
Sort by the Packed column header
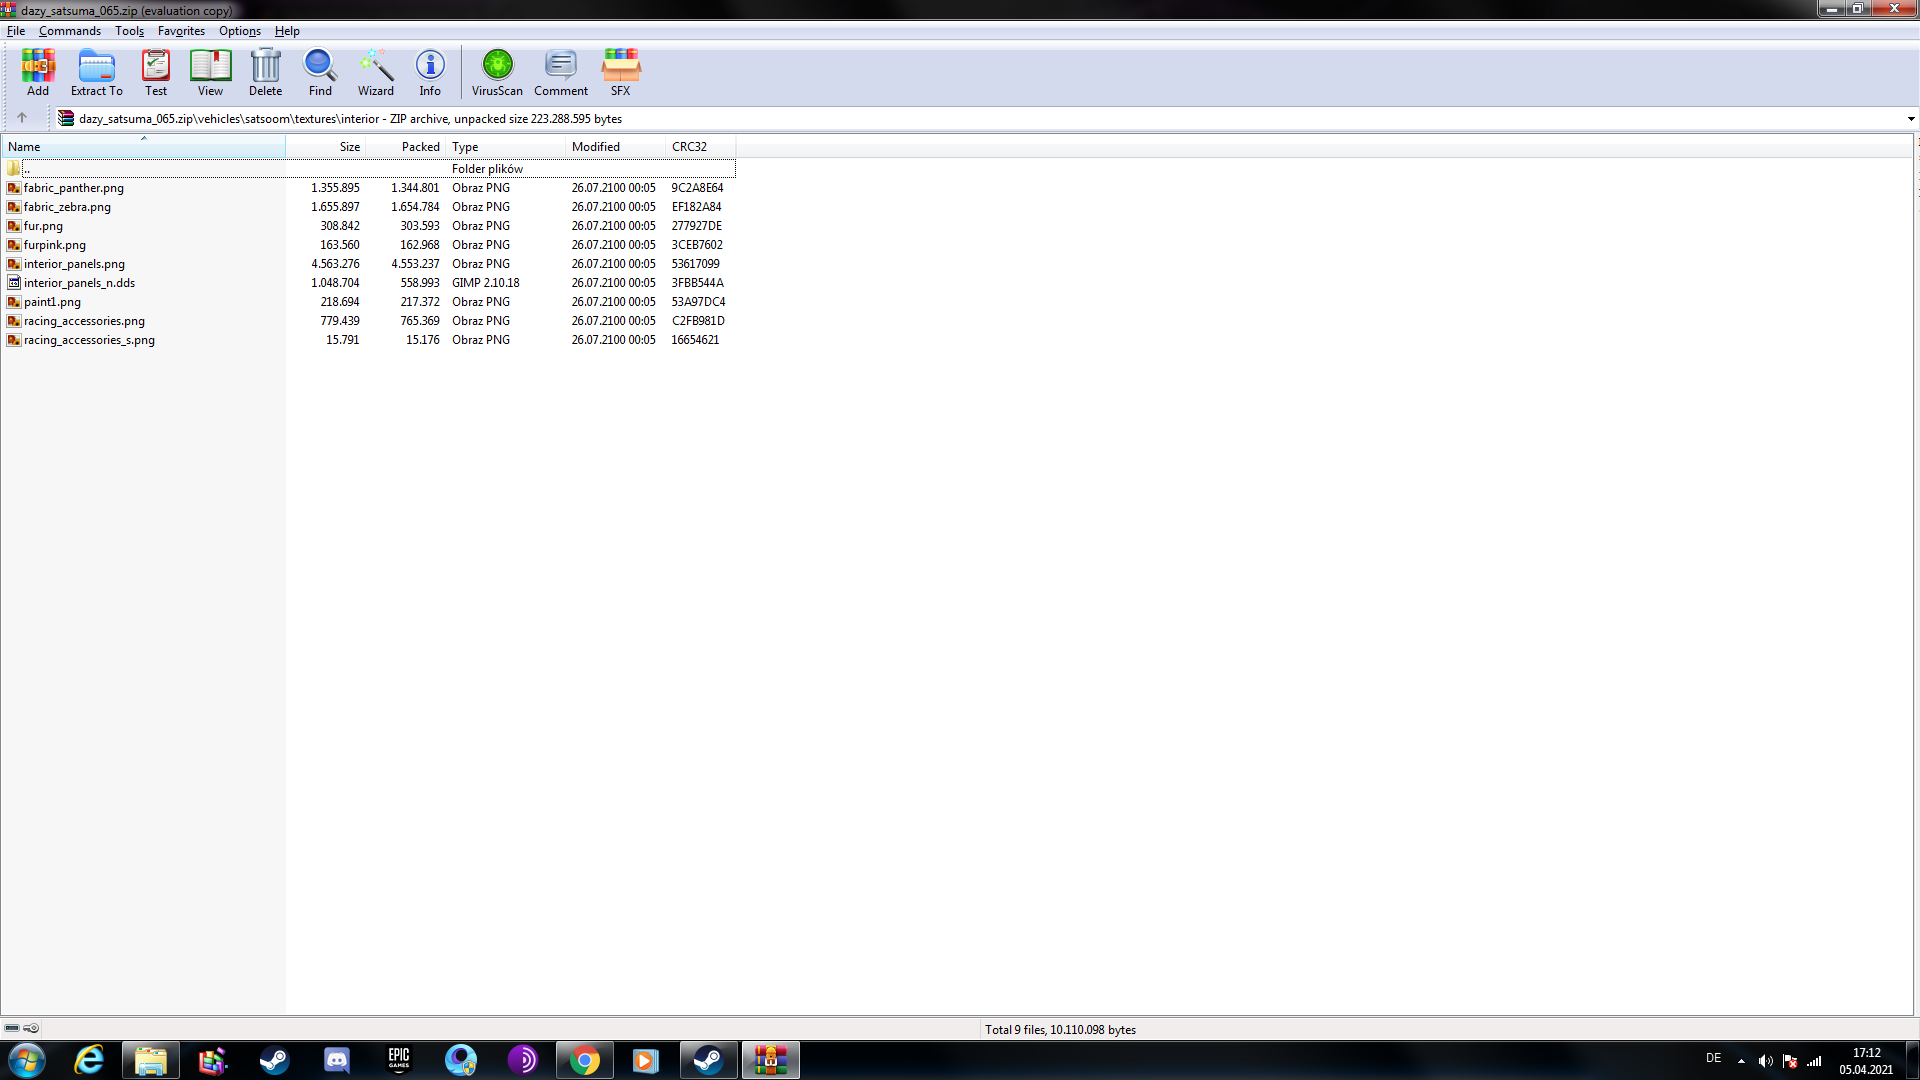[406, 146]
